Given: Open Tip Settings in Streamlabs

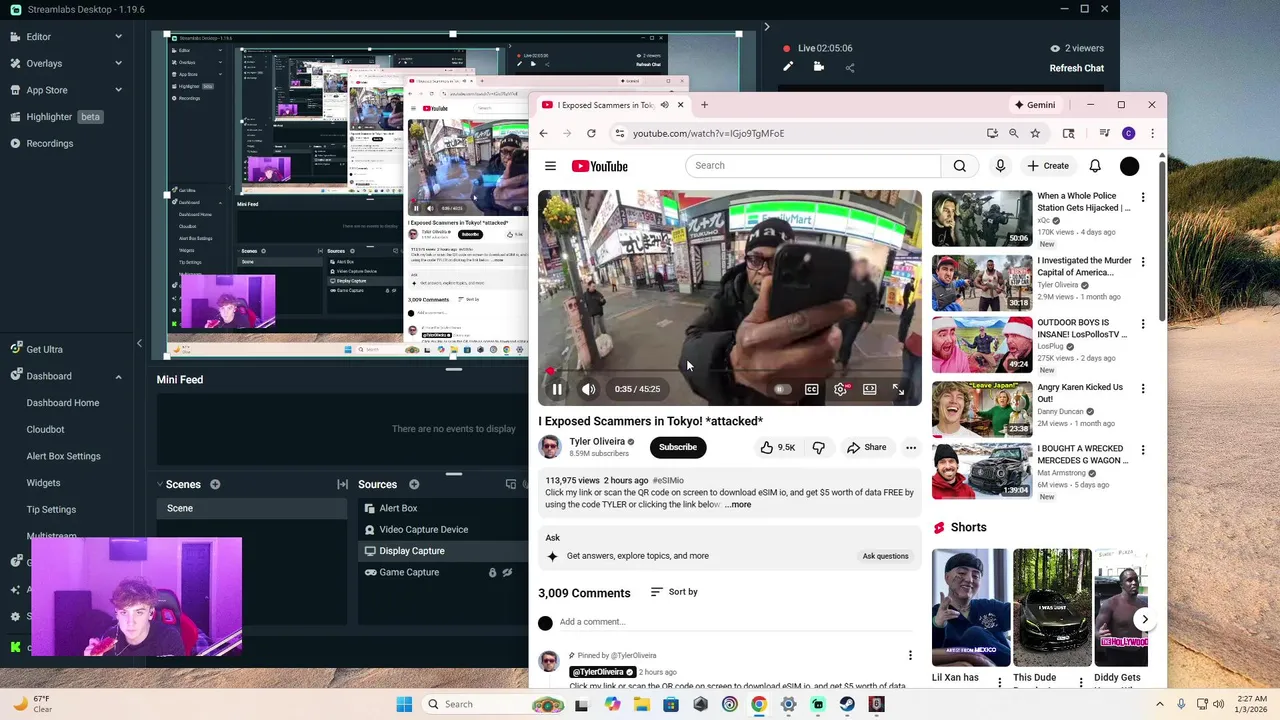Looking at the screenshot, I should click(51, 509).
